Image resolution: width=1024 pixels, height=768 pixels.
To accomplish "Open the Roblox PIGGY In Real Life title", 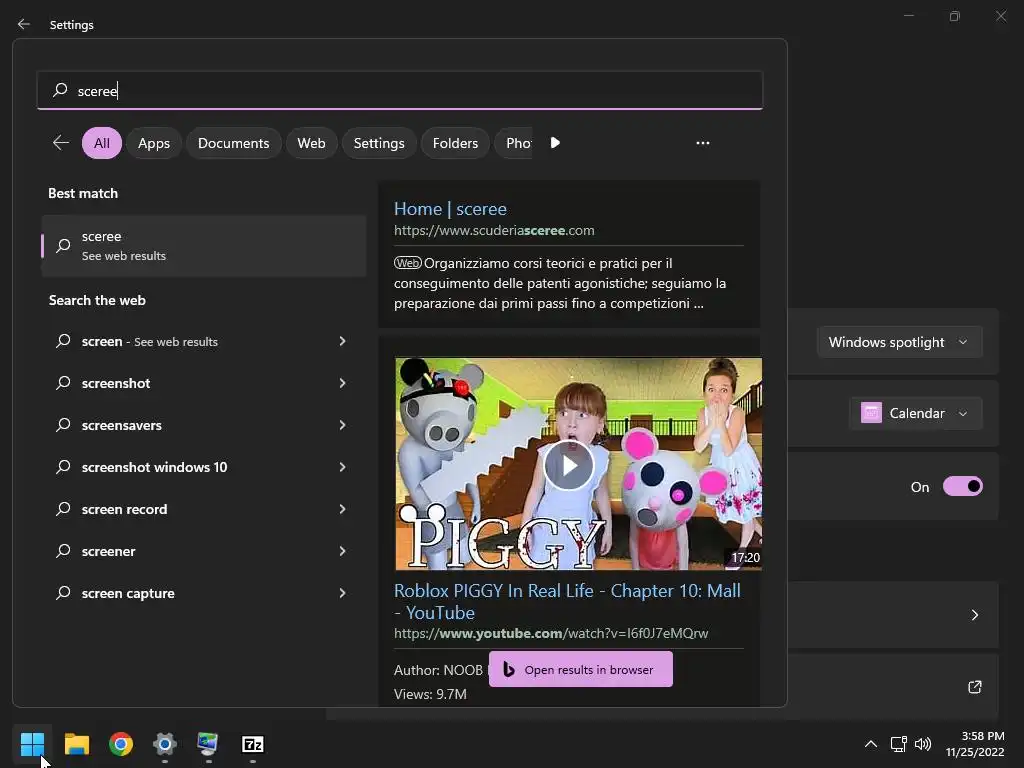I will 567,601.
